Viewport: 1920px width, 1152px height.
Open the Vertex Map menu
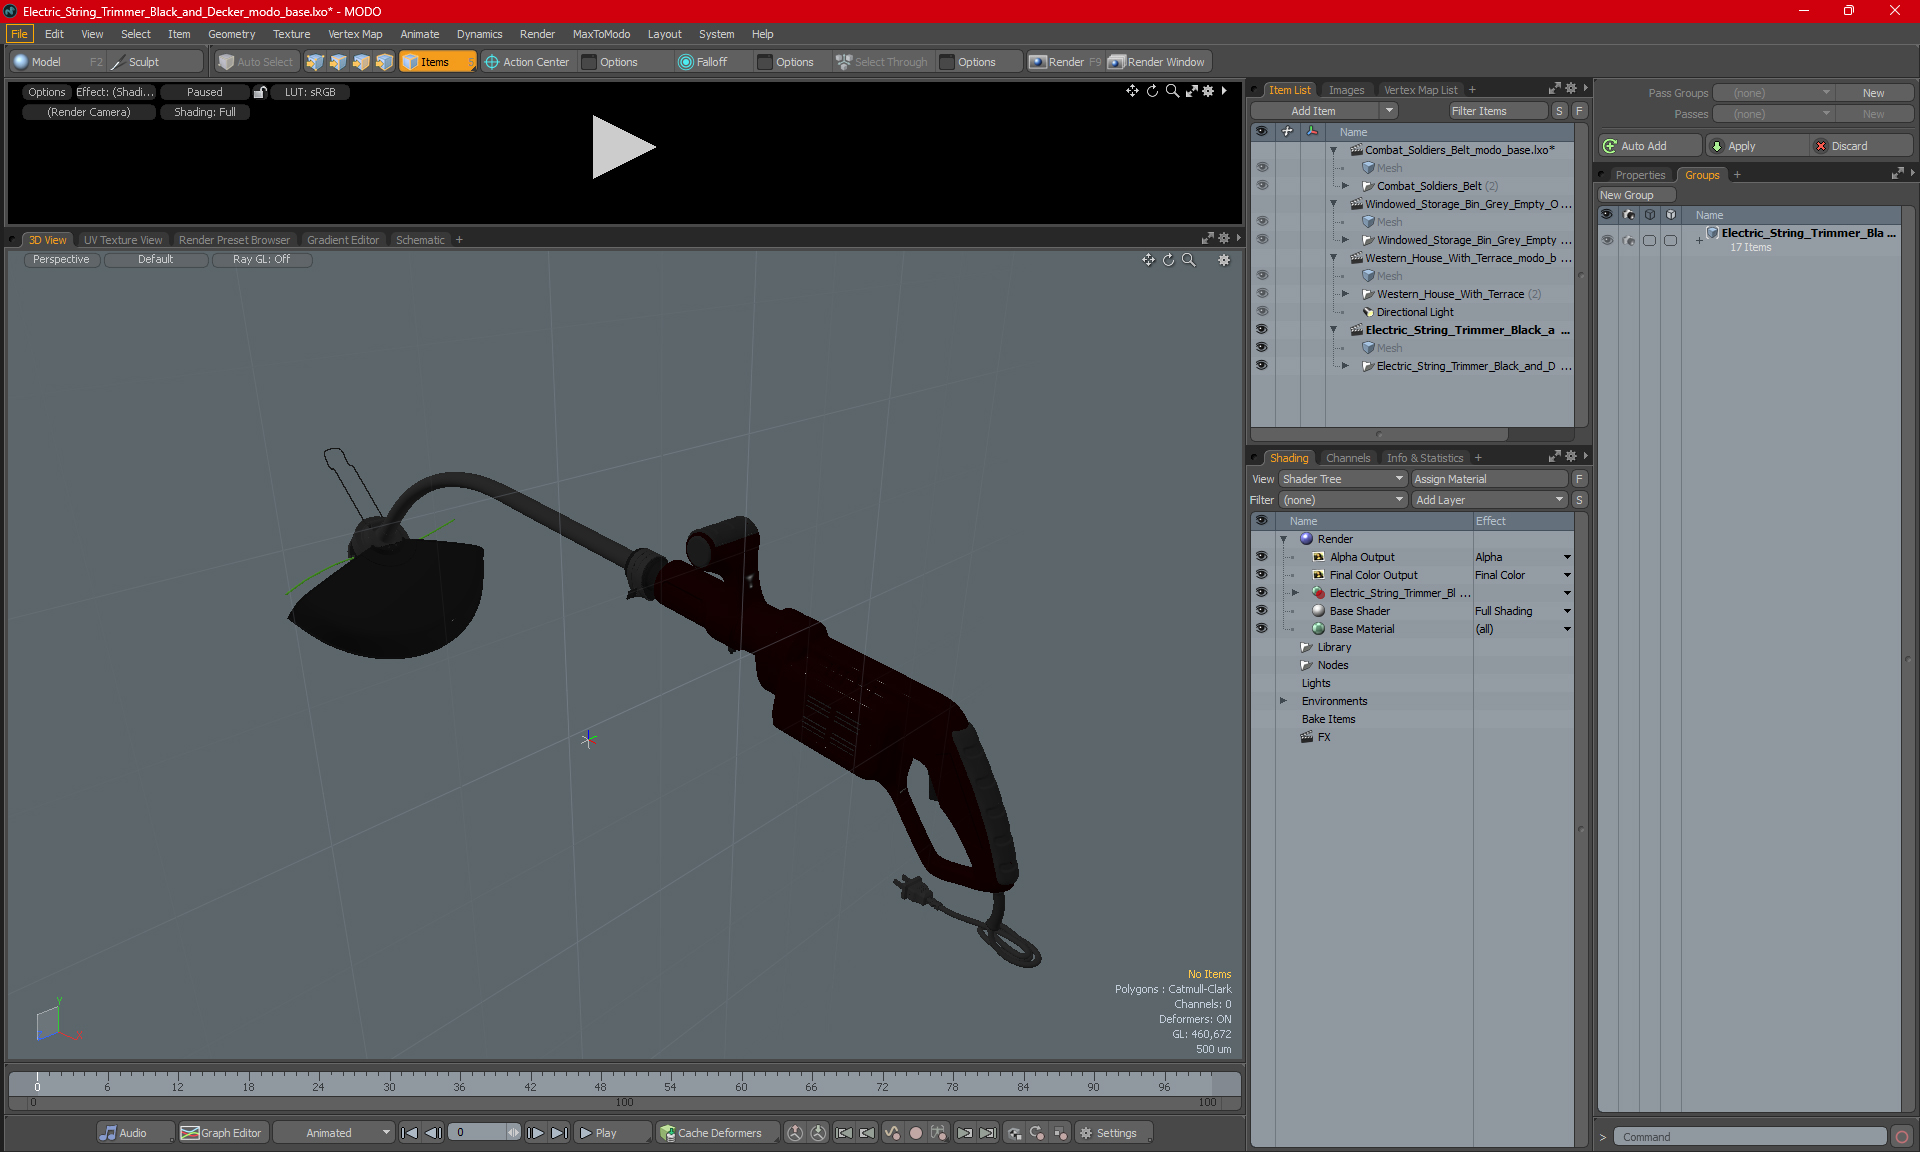[x=355, y=34]
